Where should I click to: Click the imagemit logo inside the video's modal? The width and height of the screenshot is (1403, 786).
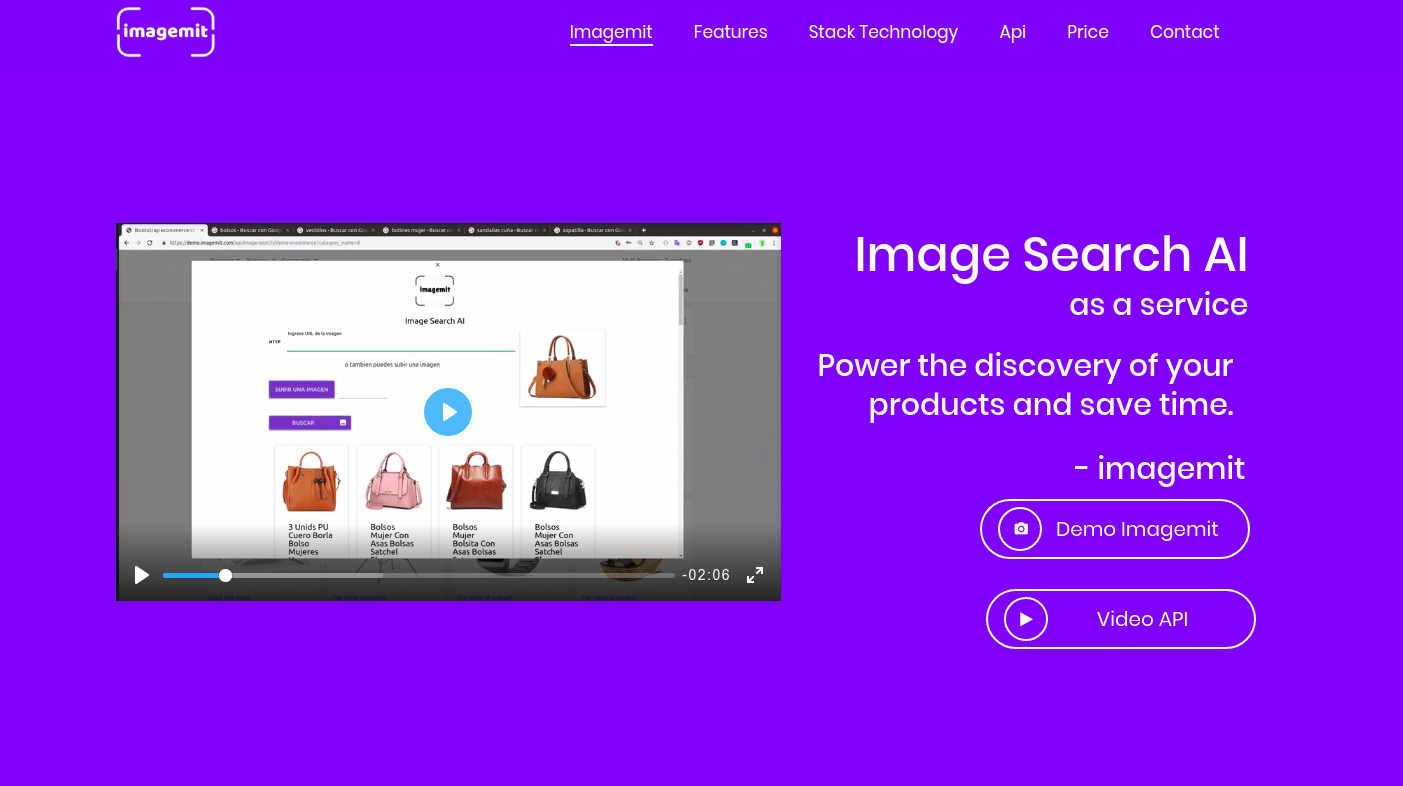436,289
